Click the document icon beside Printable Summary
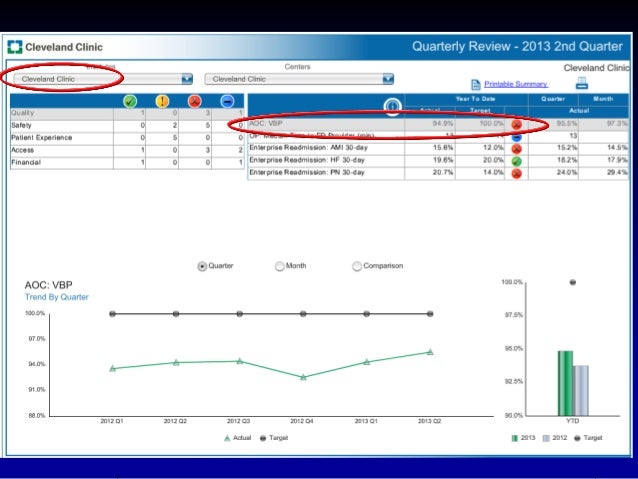Image resolution: width=638 pixels, height=479 pixels. [x=476, y=85]
